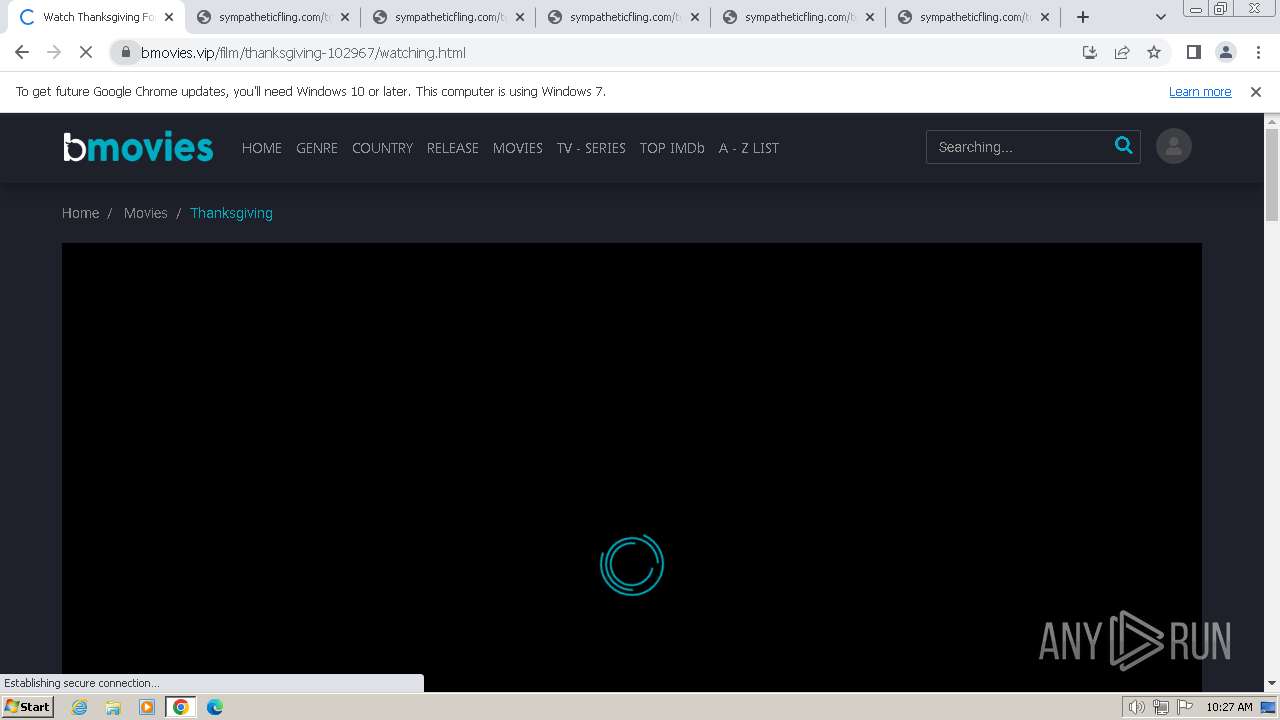Viewport: 1280px width, 720px height.
Task: Follow the Learn more link
Action: (1200, 92)
